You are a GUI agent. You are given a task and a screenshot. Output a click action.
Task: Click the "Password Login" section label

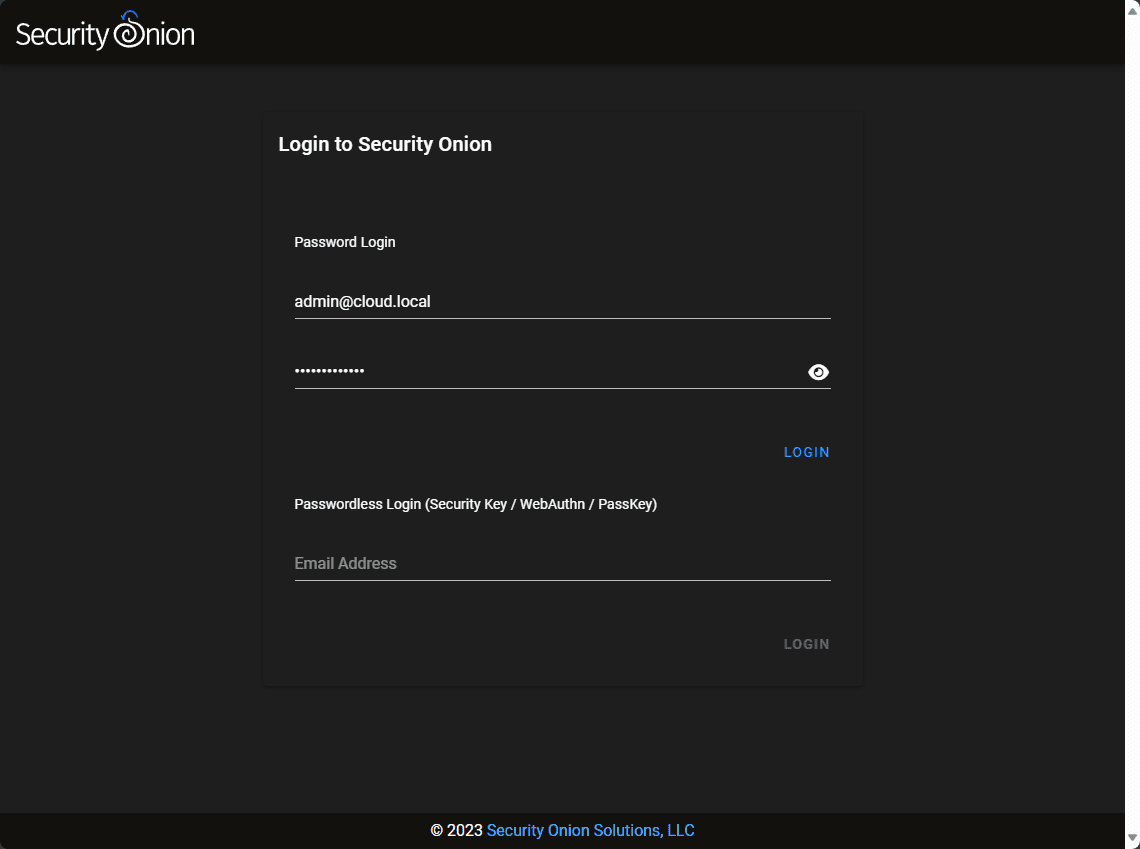pyautogui.click(x=345, y=242)
